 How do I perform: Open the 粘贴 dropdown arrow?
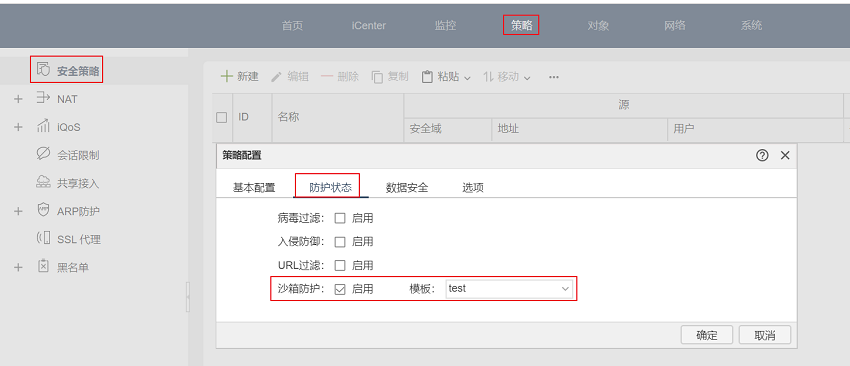pos(468,78)
